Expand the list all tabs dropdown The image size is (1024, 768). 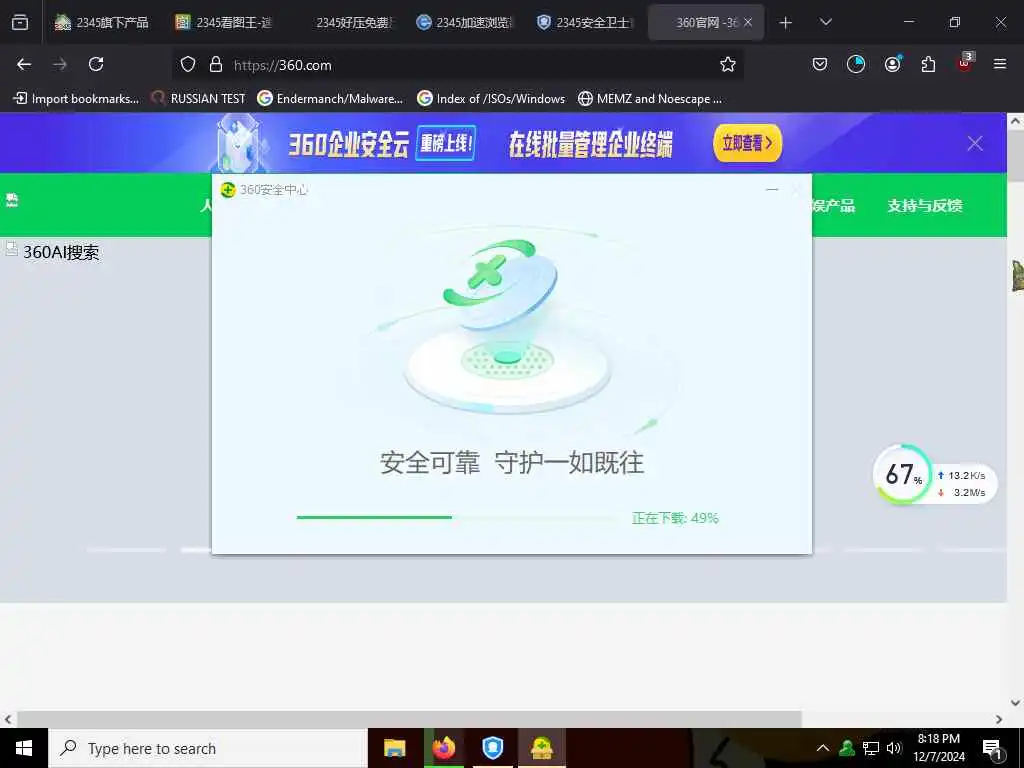click(825, 22)
